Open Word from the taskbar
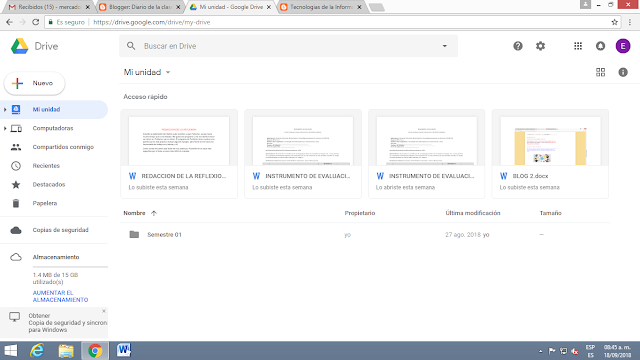Screen dimensions: 640x360 (x=124, y=350)
